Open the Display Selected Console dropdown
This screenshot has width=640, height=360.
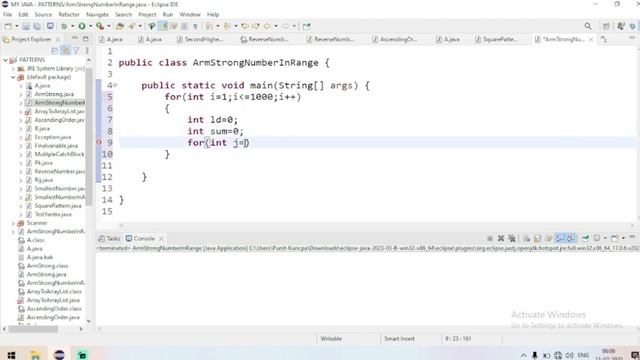point(605,238)
